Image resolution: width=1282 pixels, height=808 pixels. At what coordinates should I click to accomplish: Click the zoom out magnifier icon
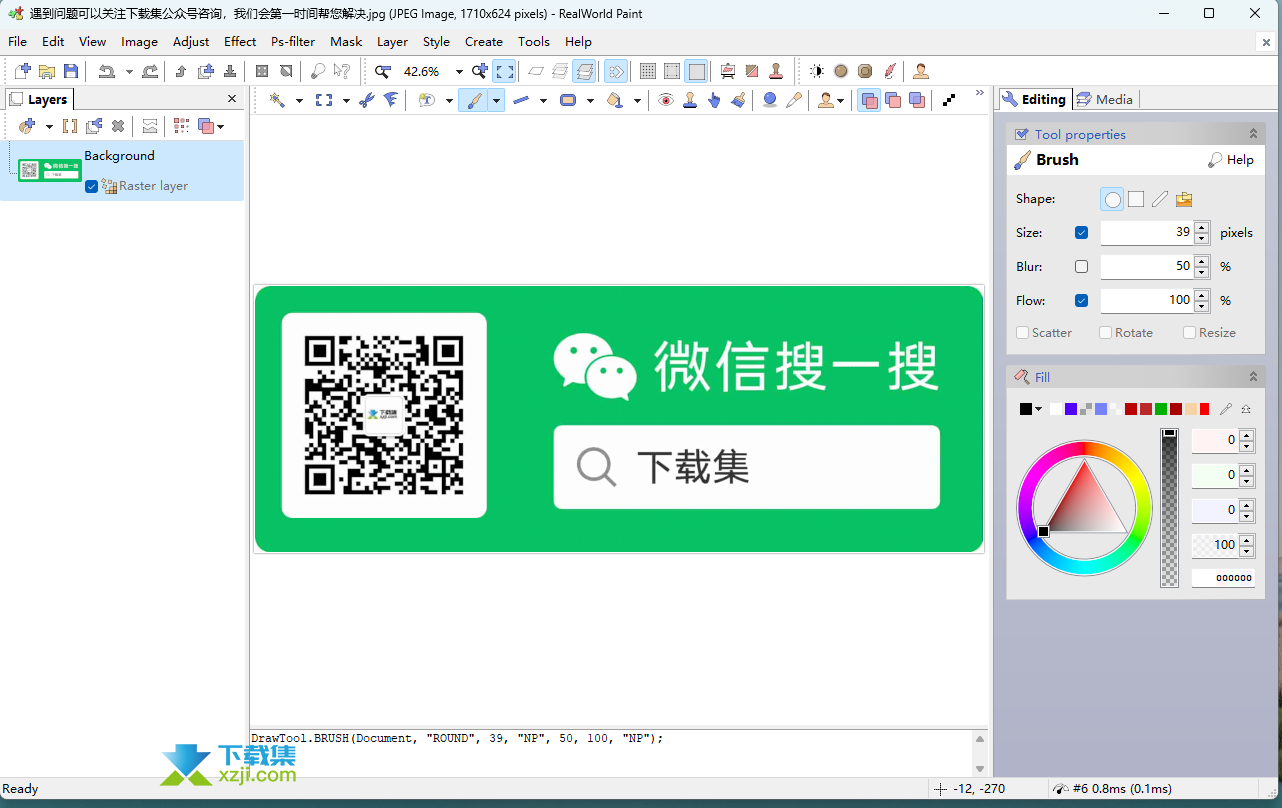383,71
